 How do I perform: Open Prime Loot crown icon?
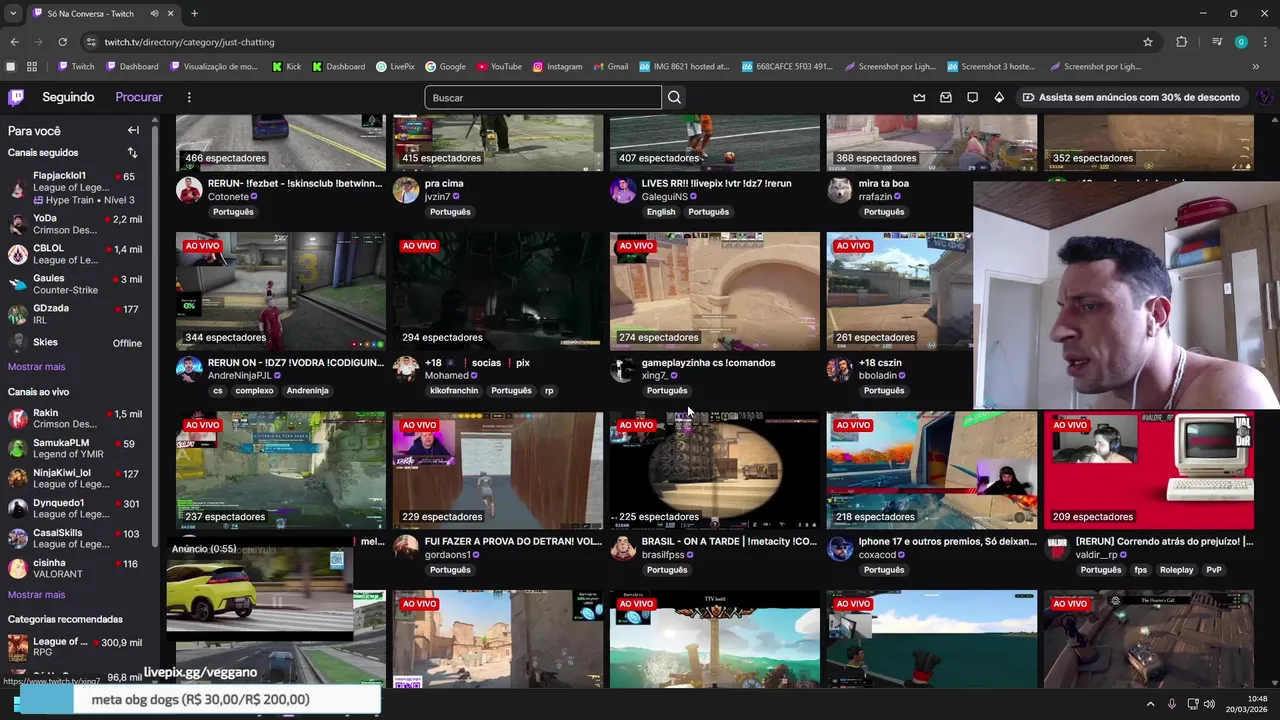point(919,97)
